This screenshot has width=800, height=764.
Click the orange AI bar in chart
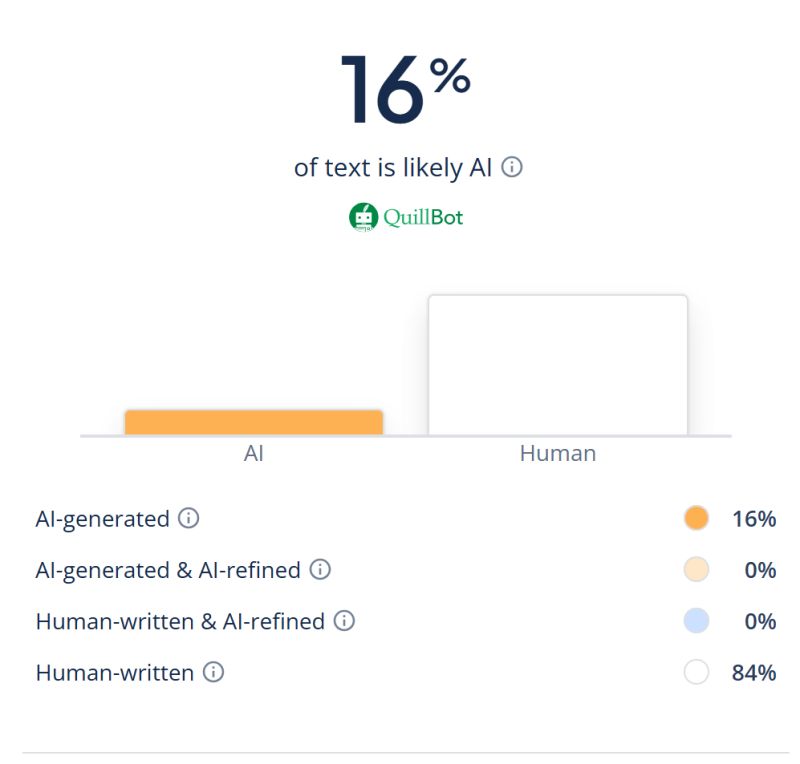pyautogui.click(x=254, y=422)
